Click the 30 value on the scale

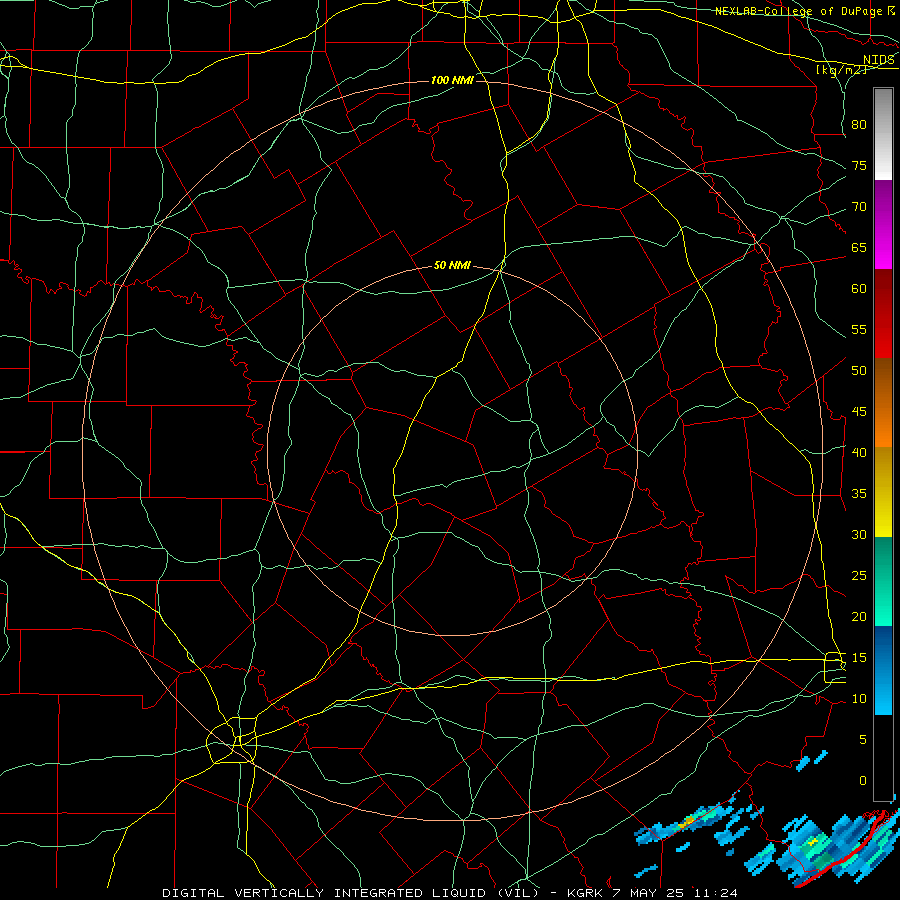859,535
